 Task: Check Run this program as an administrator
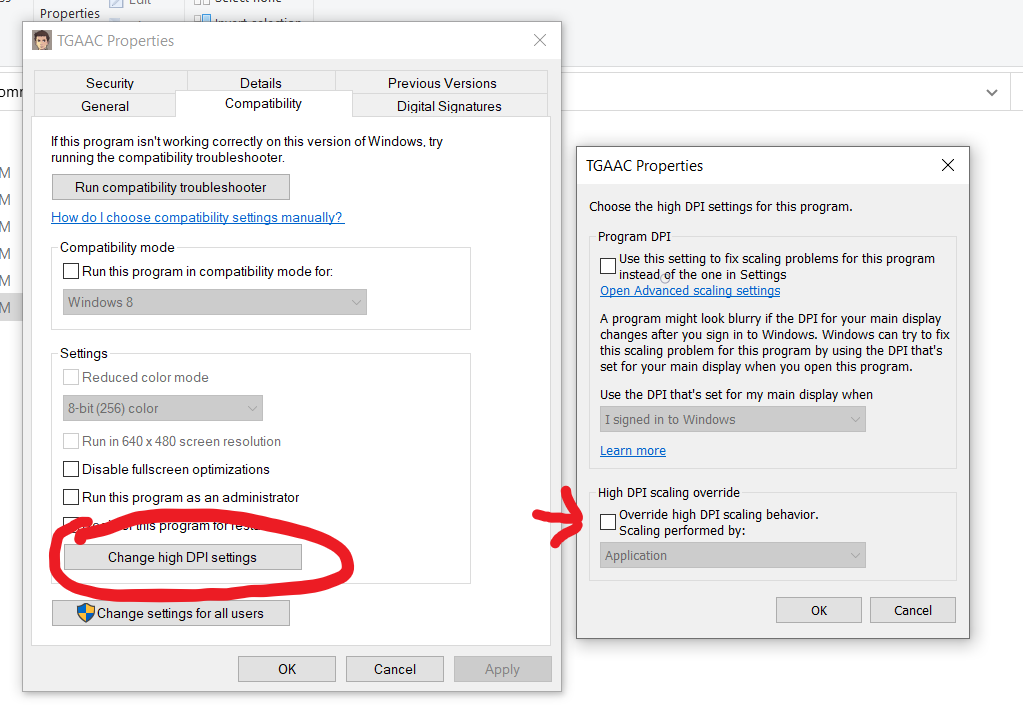[x=71, y=497]
